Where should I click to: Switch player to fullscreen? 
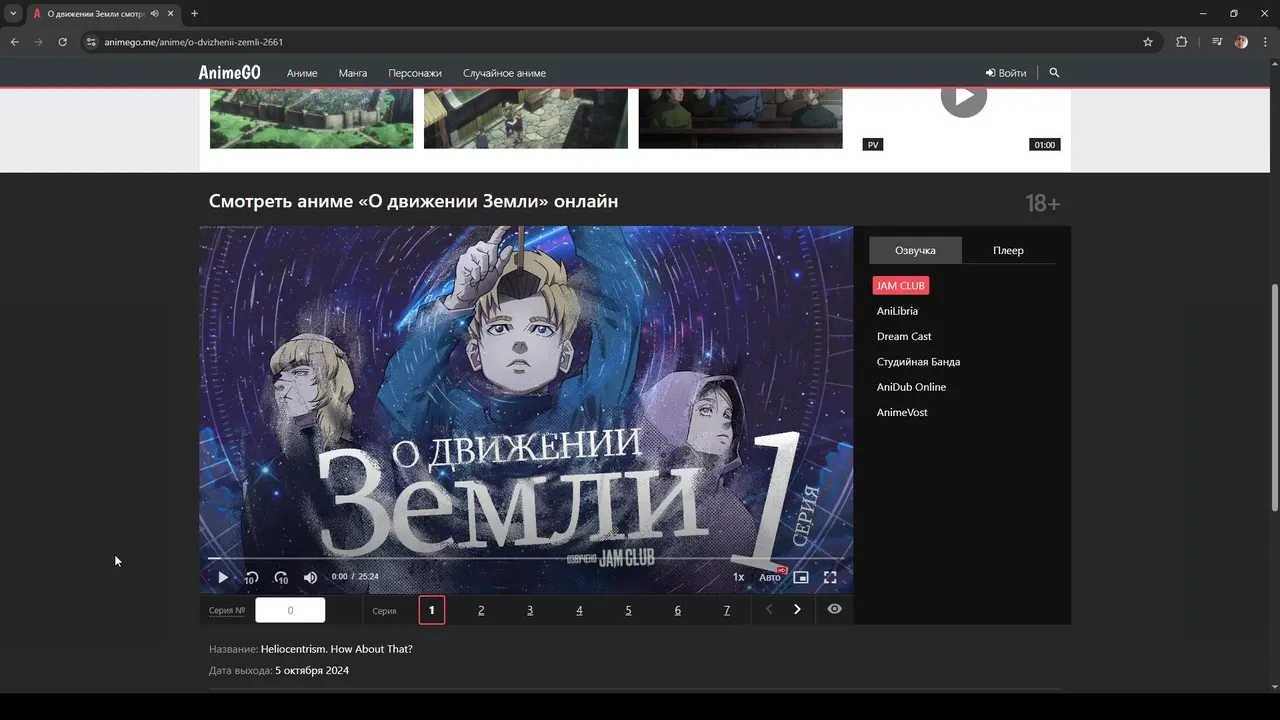(830, 577)
